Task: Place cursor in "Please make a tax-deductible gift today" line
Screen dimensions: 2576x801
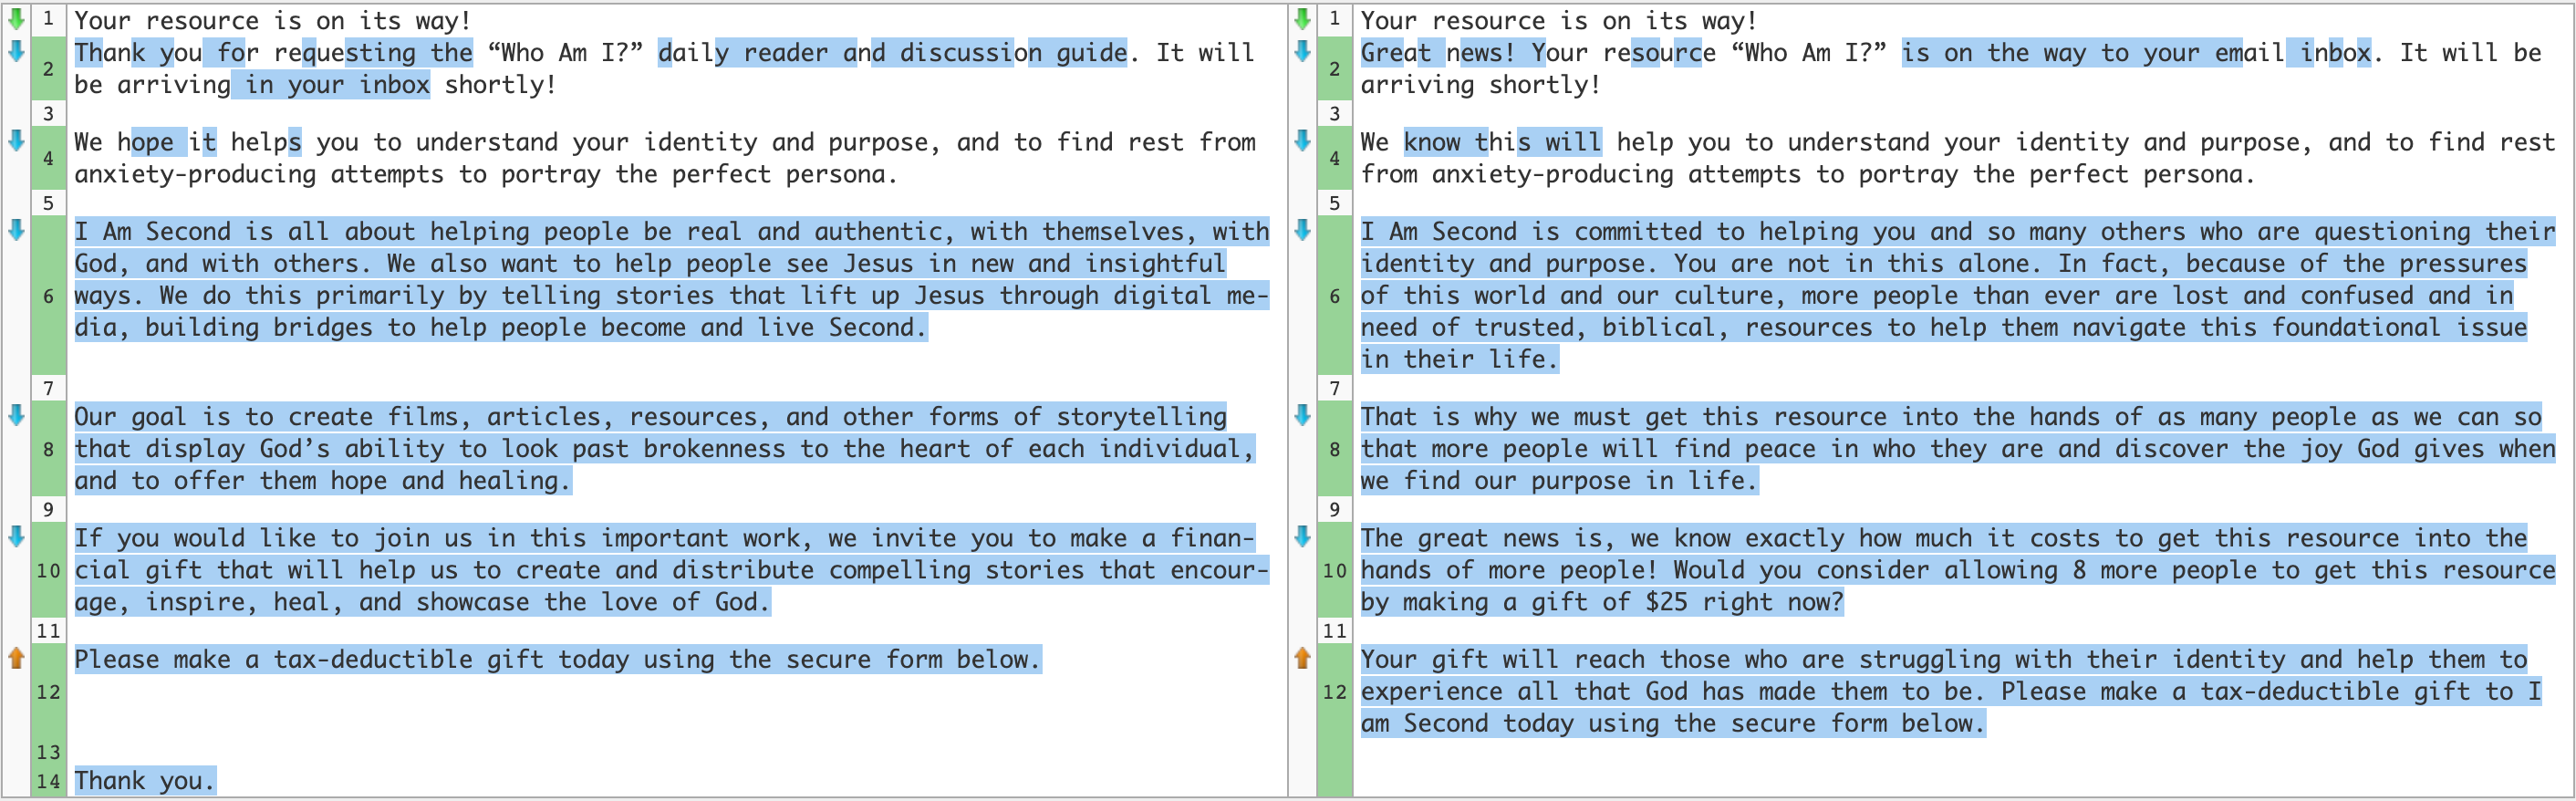Action: tap(557, 659)
